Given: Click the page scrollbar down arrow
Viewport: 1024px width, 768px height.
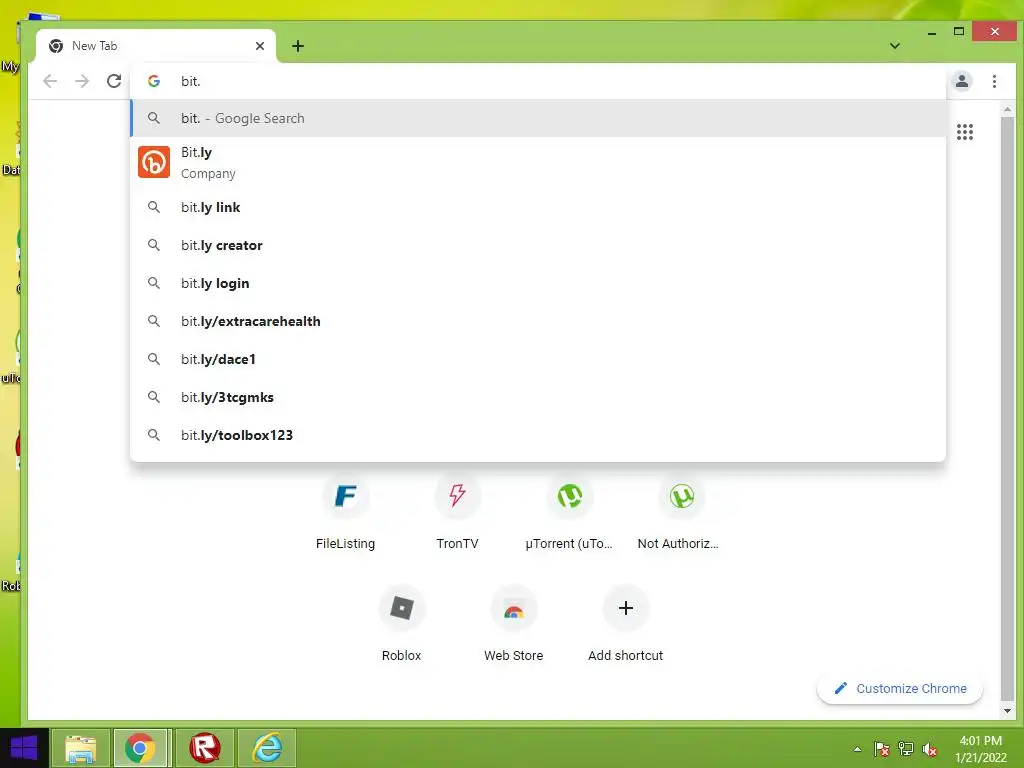Looking at the screenshot, I should pos(1007,711).
